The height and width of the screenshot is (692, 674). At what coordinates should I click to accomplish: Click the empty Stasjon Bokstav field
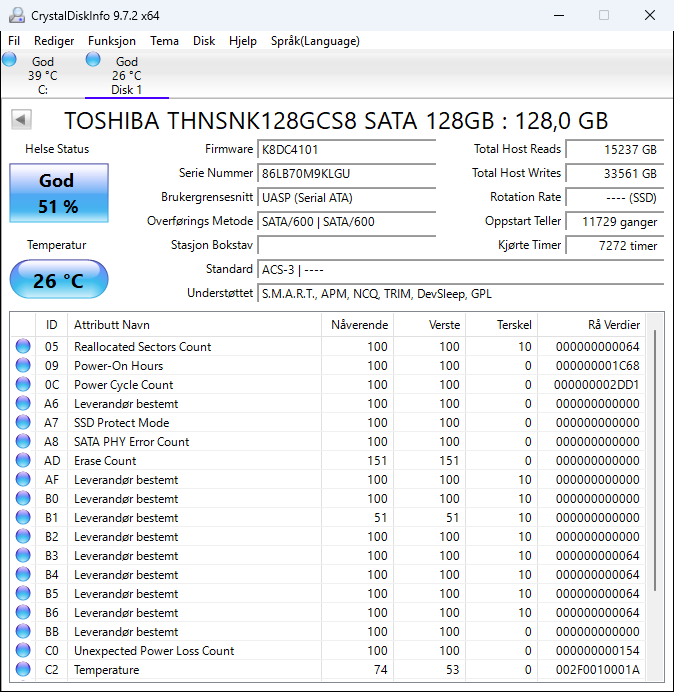346,245
